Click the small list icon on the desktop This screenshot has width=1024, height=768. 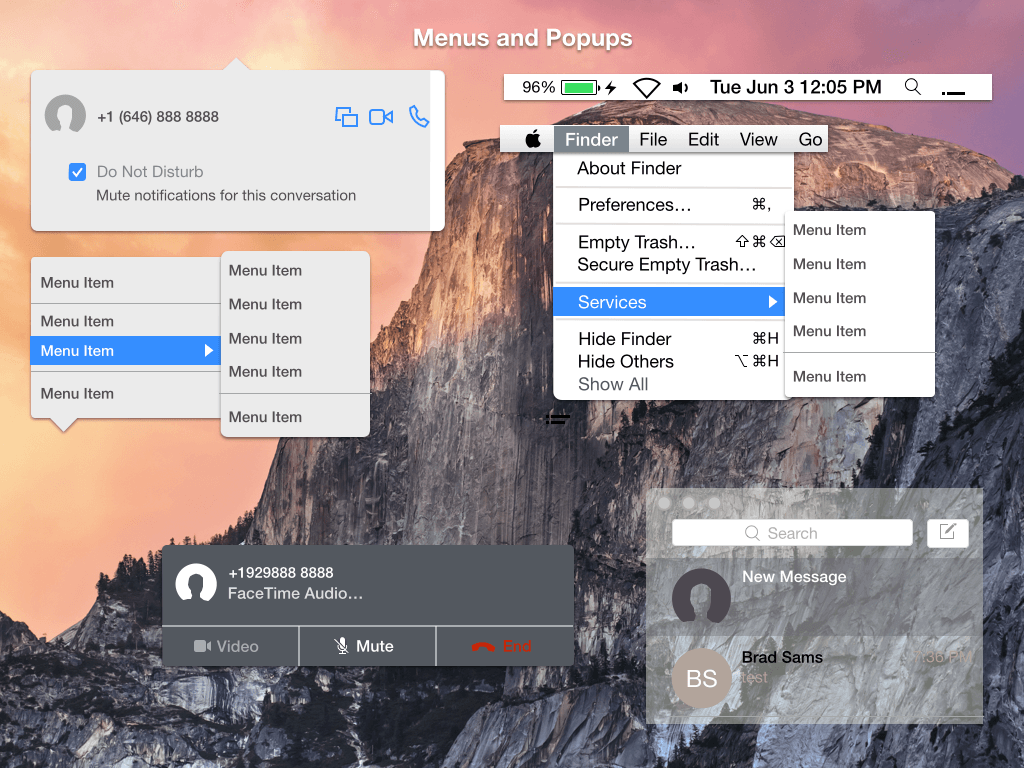tap(558, 419)
